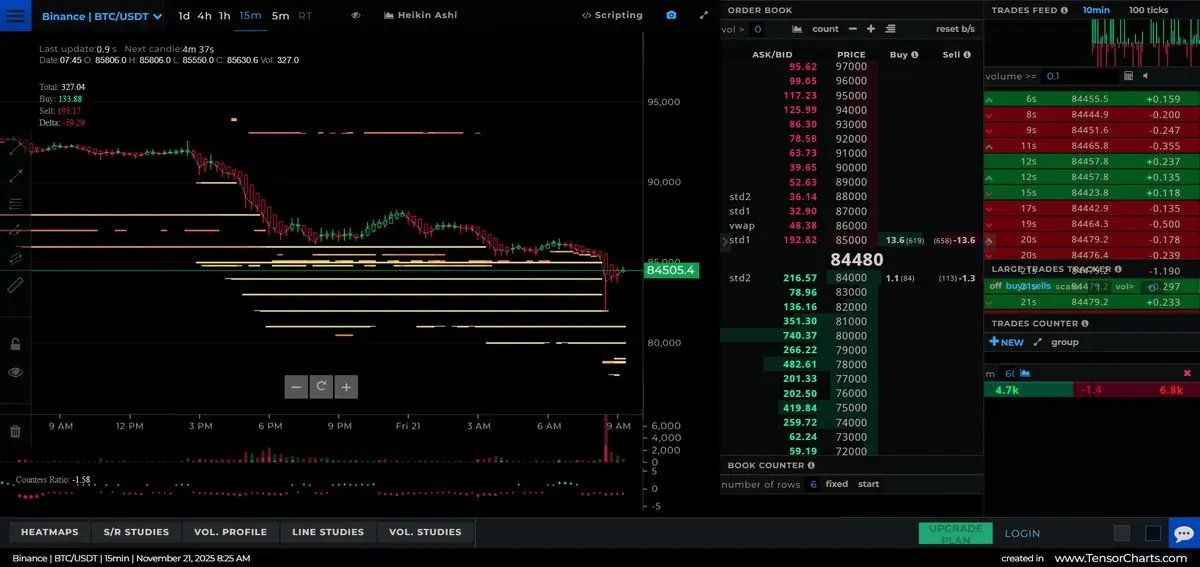Expand trades counter with arrows icon
The height and width of the screenshot is (567, 1200).
(1037, 342)
